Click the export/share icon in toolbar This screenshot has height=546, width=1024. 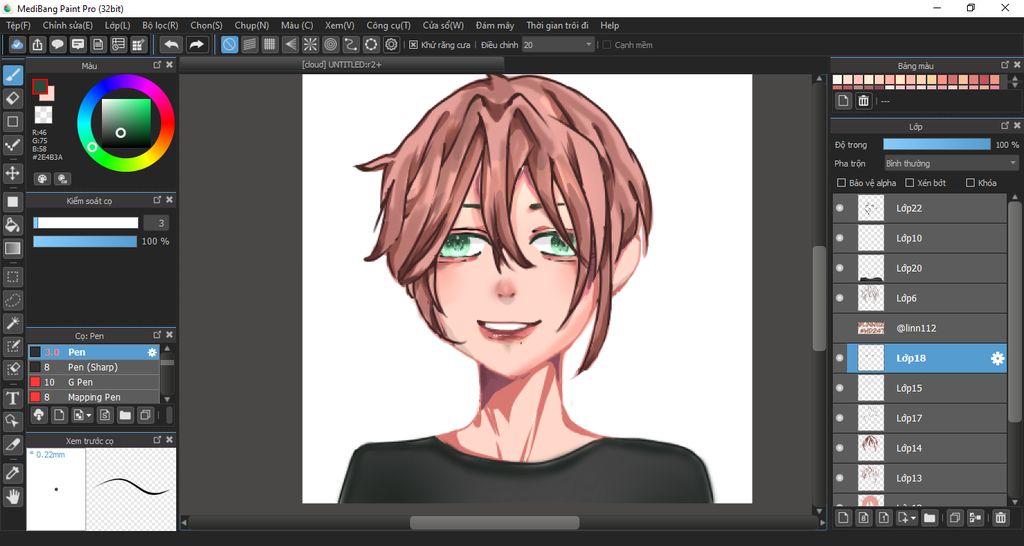pyautogui.click(x=38, y=44)
